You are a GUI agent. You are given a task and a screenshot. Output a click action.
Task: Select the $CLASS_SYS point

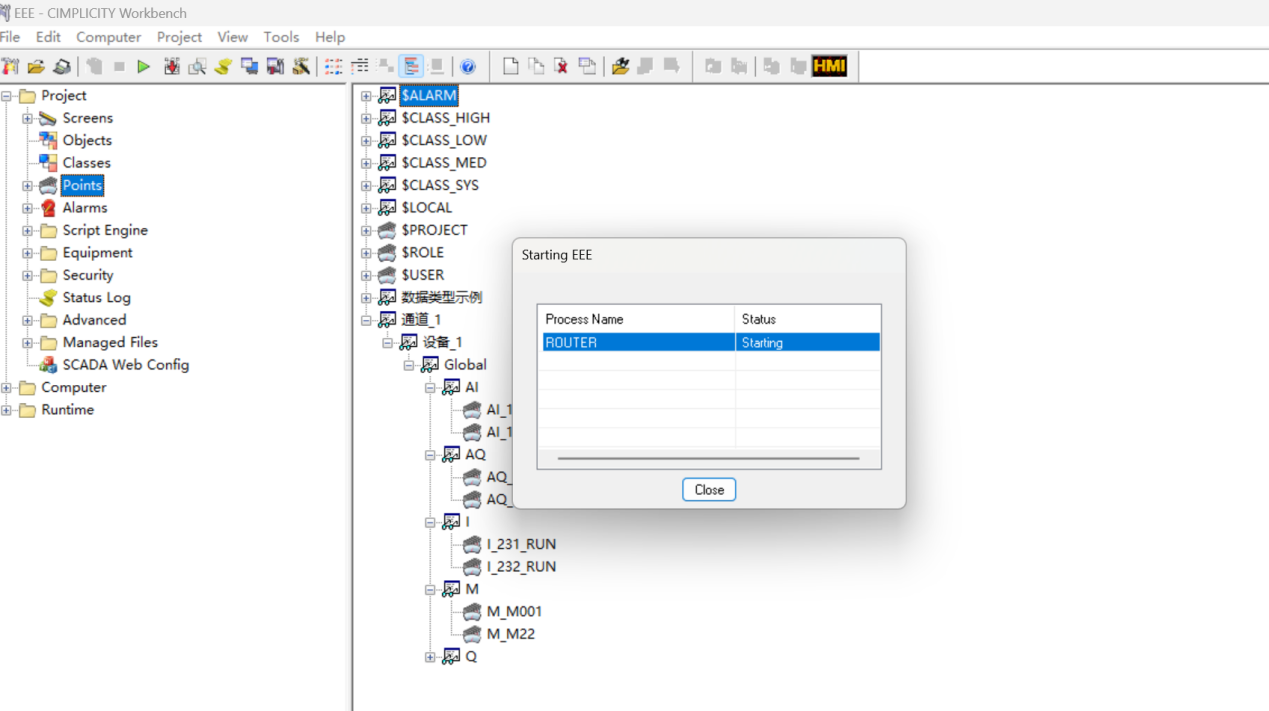(440, 185)
